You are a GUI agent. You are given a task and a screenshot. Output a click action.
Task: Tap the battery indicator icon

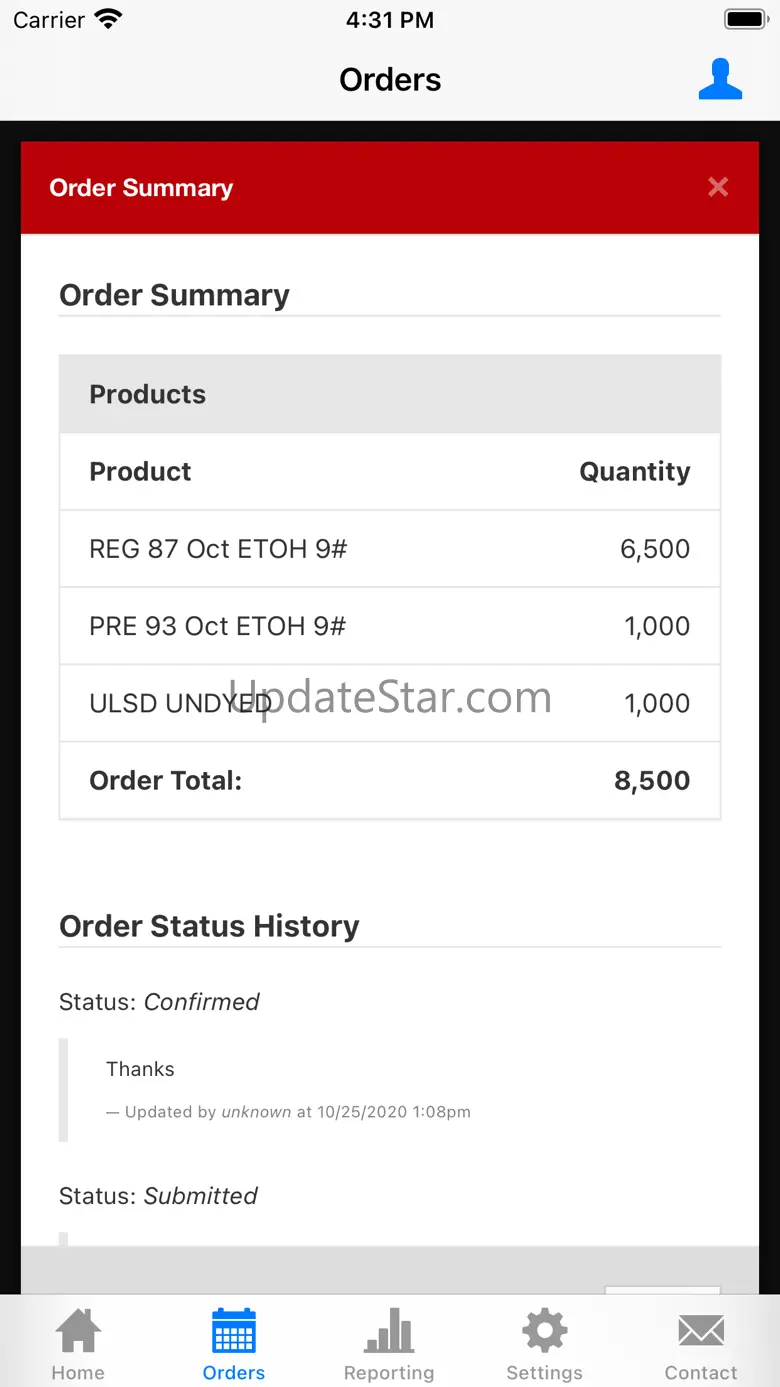tap(745, 19)
